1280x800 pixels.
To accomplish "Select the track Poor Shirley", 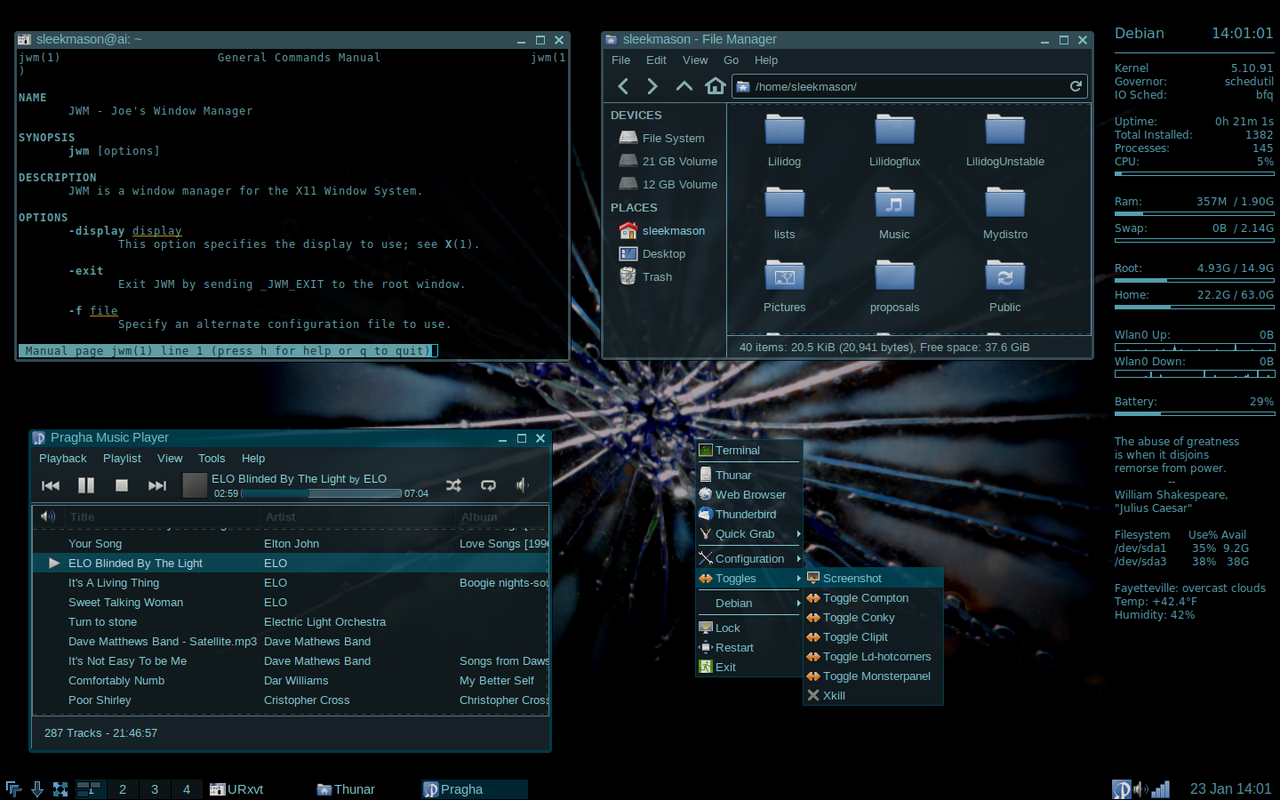I will (x=291, y=700).
